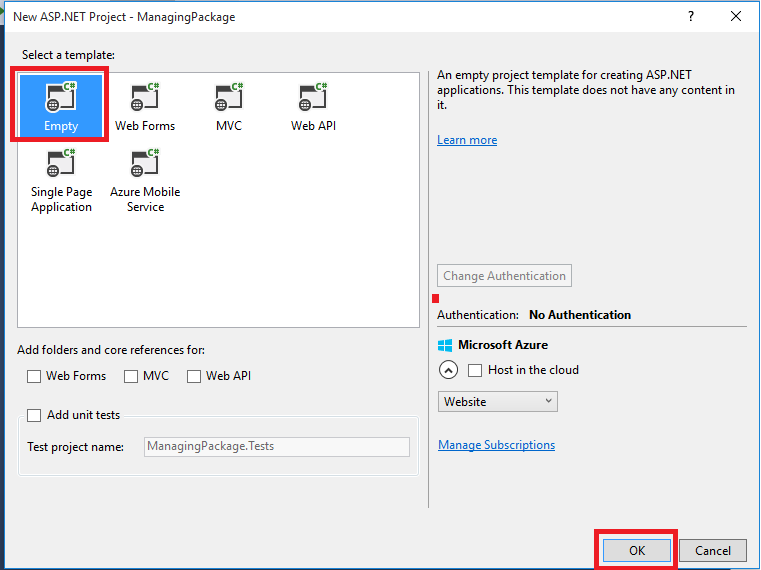Viewport: 761px width, 570px height.
Task: Enable the MVC core references checkbox
Action: click(131, 376)
